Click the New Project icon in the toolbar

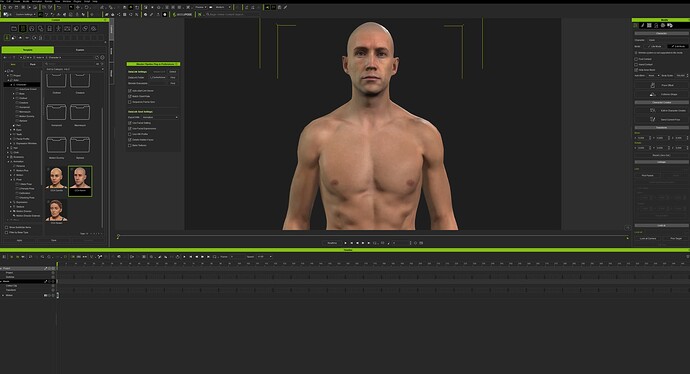4,7
